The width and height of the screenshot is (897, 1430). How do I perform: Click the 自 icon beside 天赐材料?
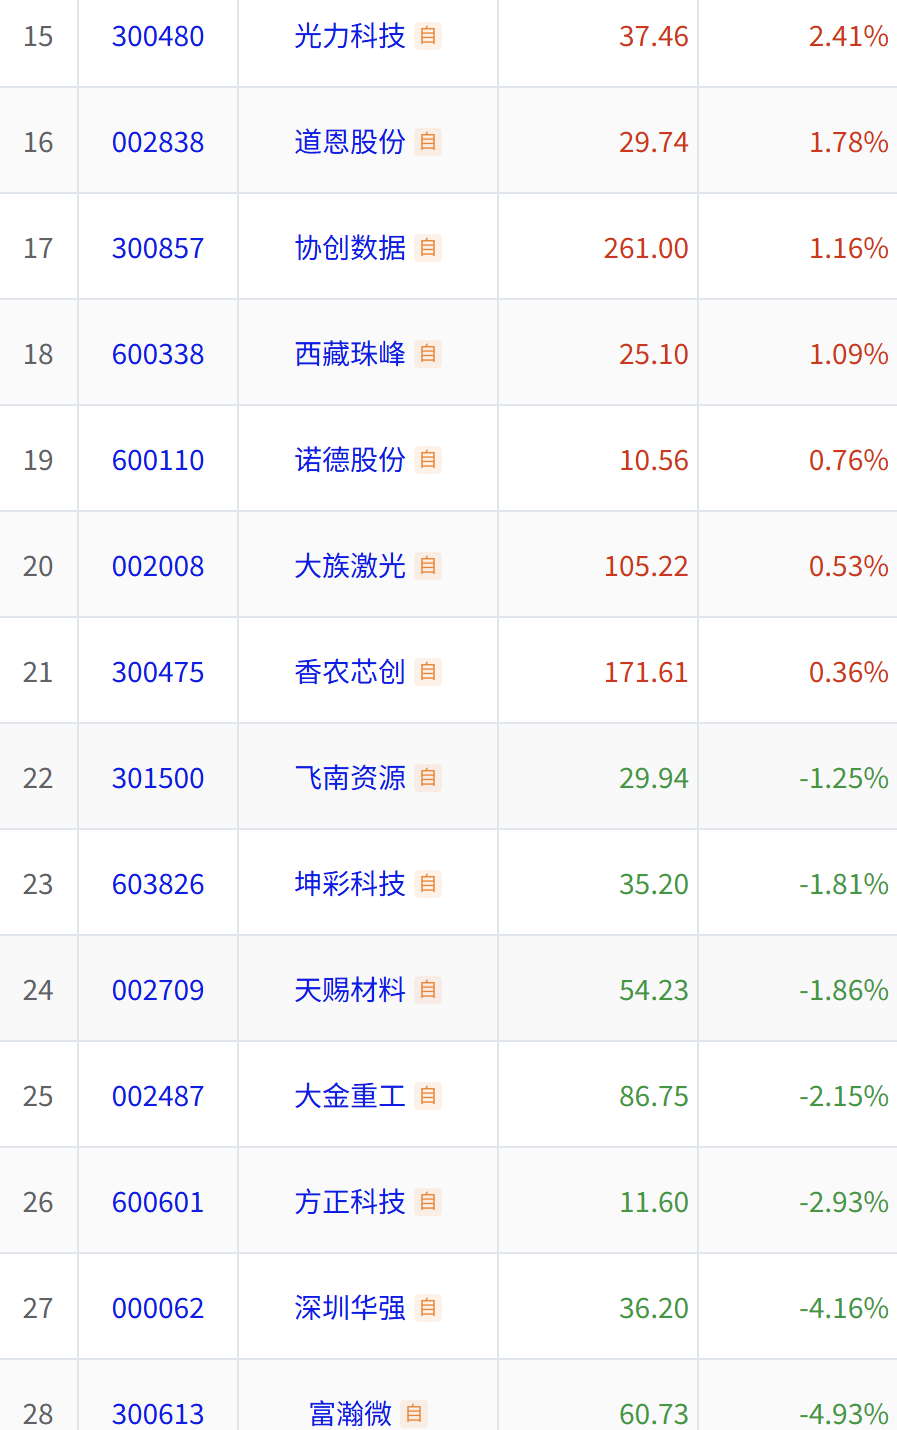click(428, 990)
